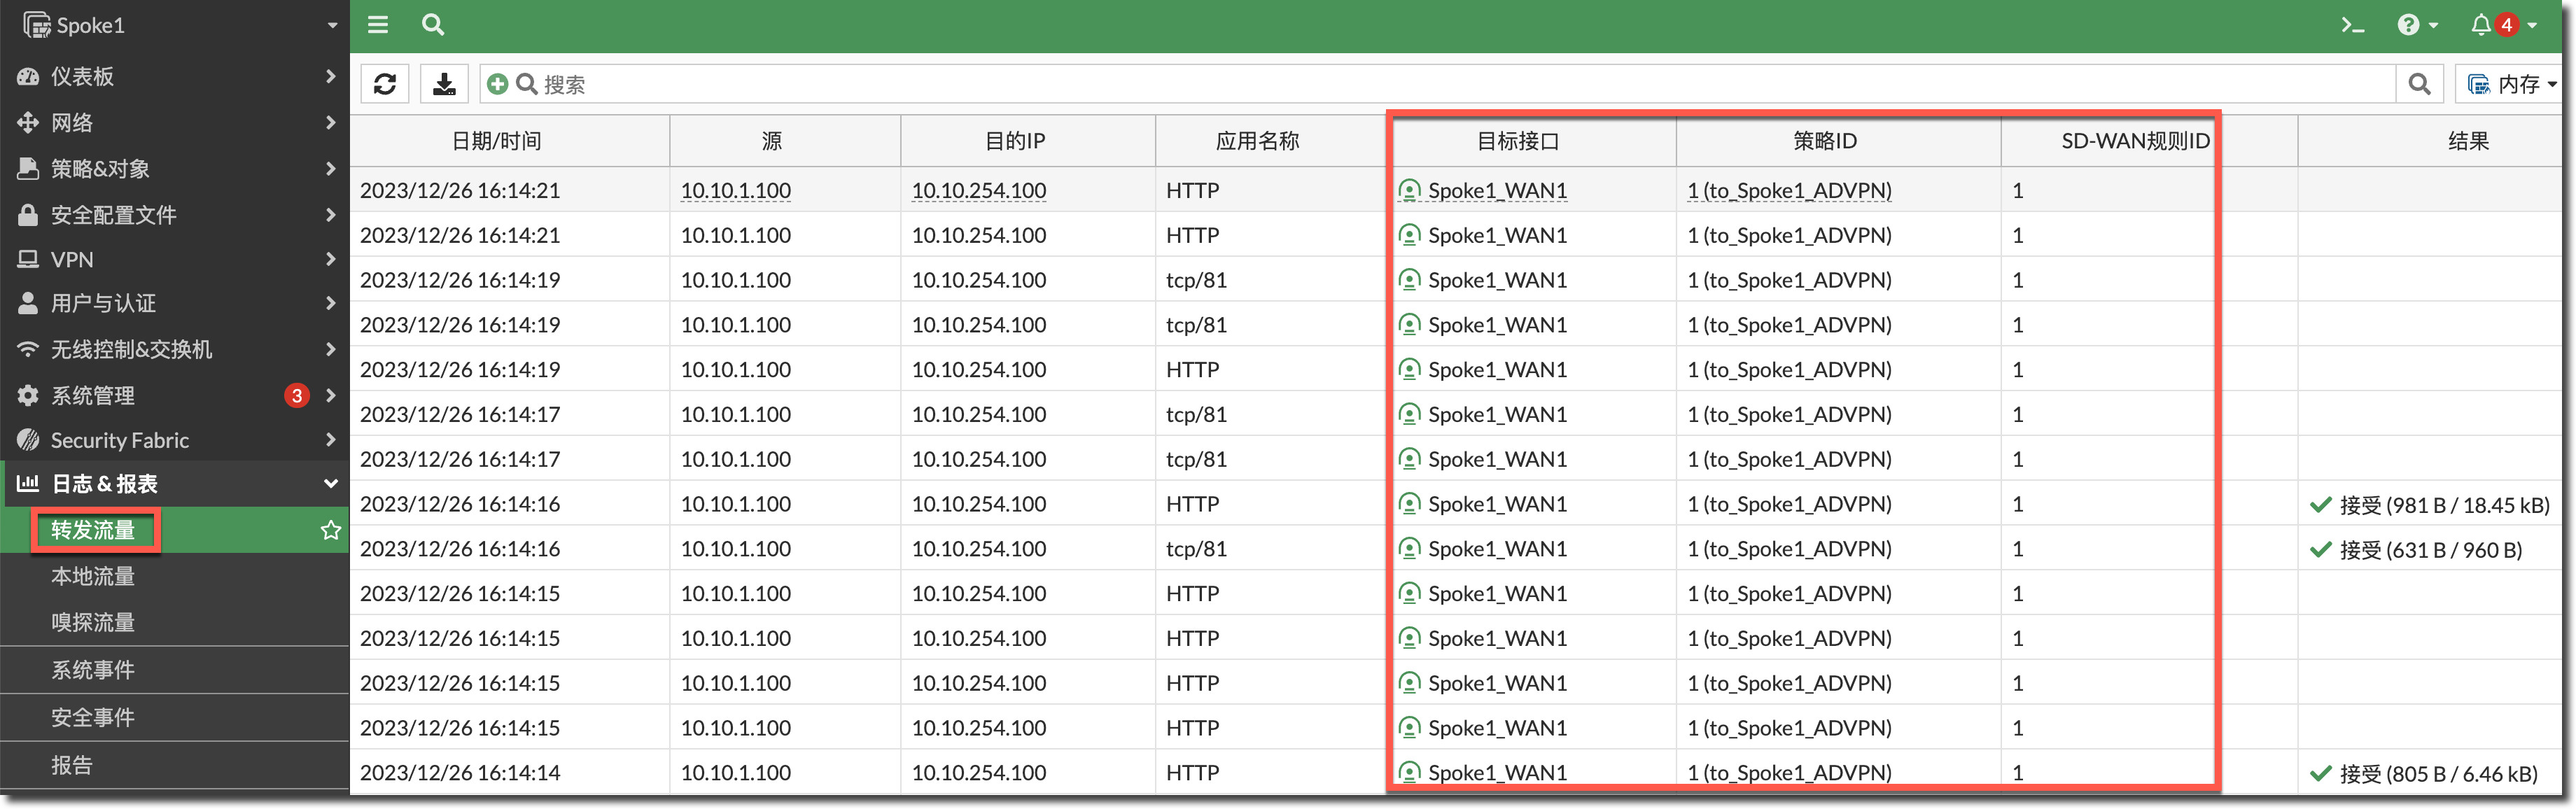Image resolution: width=2576 pixels, height=809 pixels.
Task: Open the notifications bell icon
Action: point(2481,25)
